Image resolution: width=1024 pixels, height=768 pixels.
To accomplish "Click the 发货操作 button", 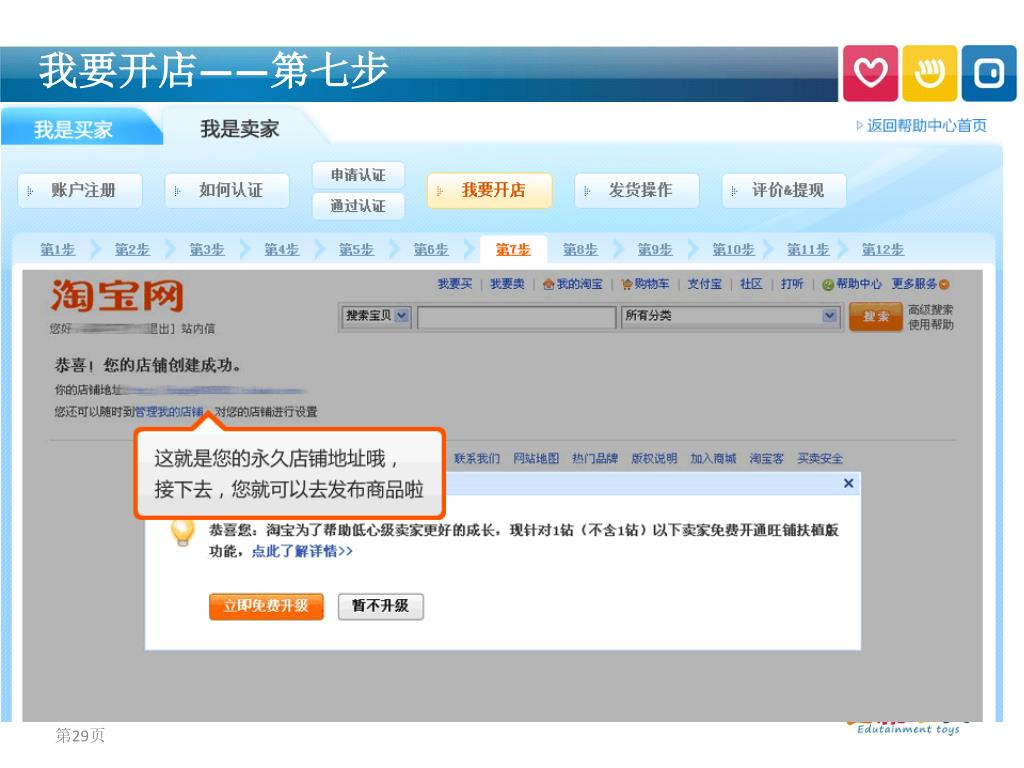I will (x=637, y=191).
